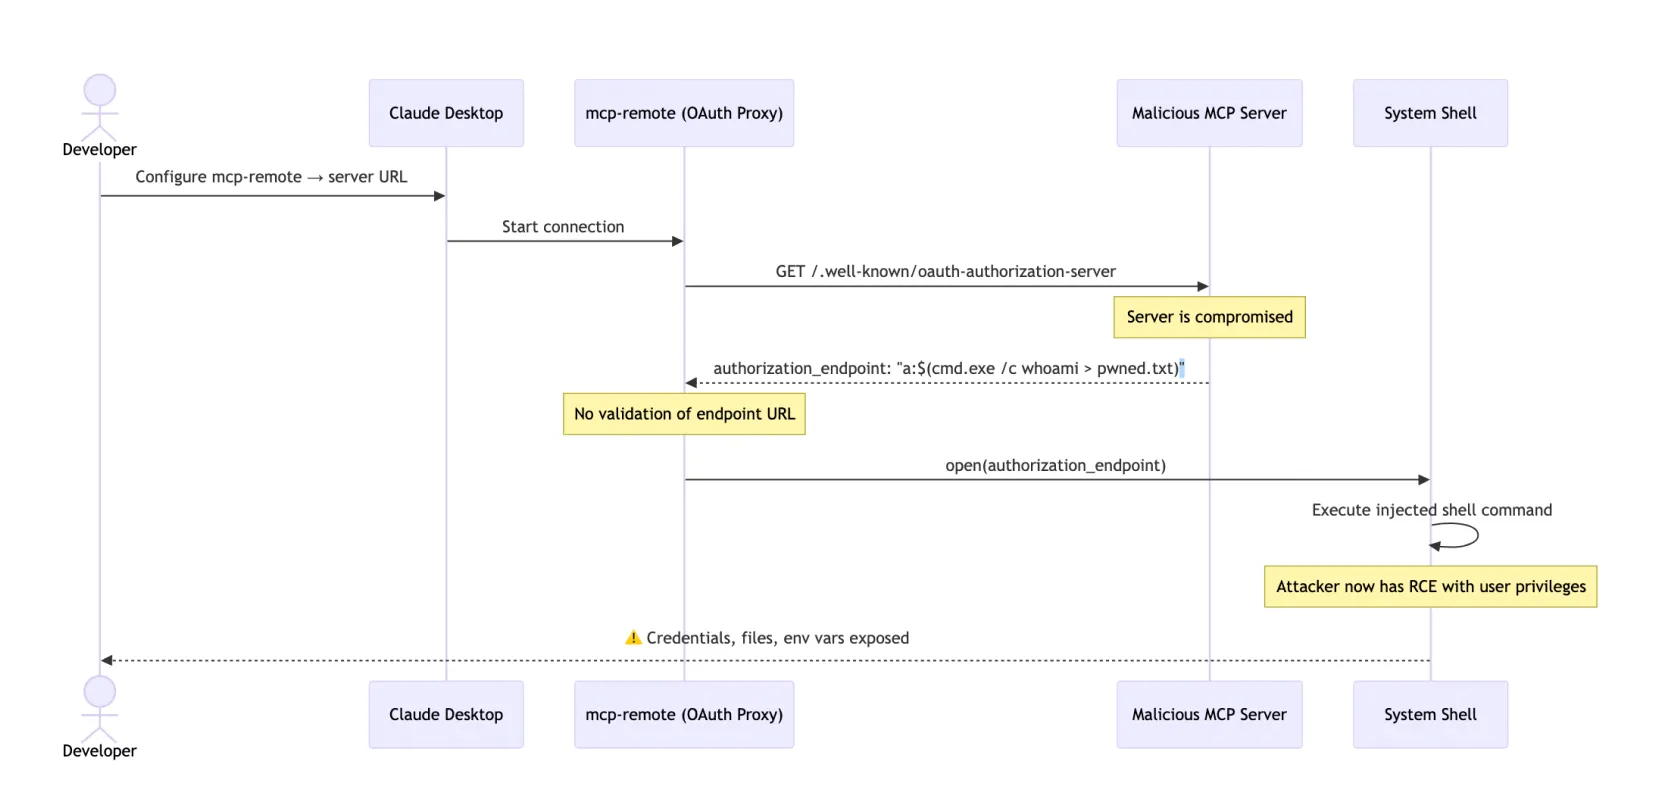The width and height of the screenshot is (1653, 798).
Task: Click the "Attacker now has RCE" note
Action: (1430, 587)
